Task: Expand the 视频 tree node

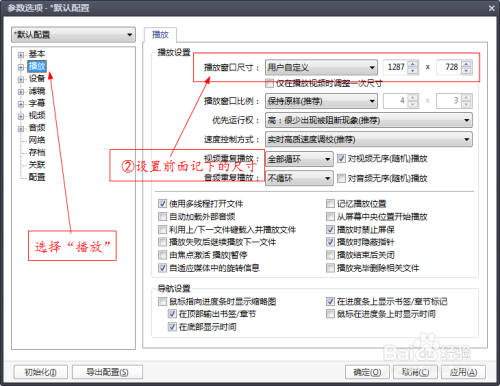Action: click(21, 116)
